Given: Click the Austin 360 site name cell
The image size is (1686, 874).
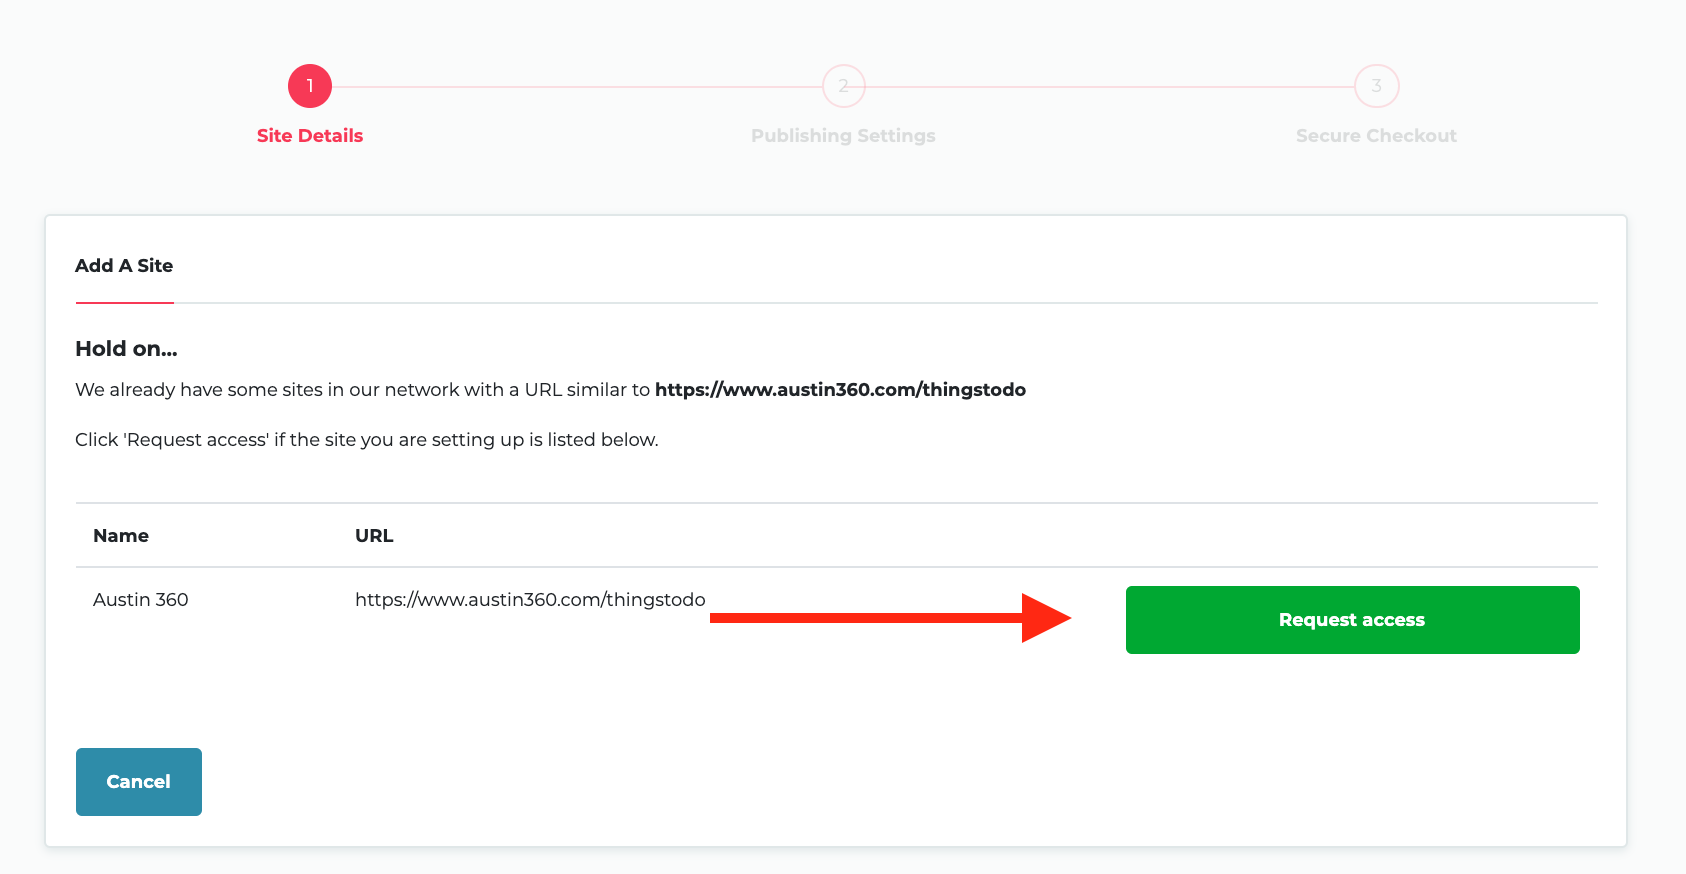Looking at the screenshot, I should tap(141, 600).
